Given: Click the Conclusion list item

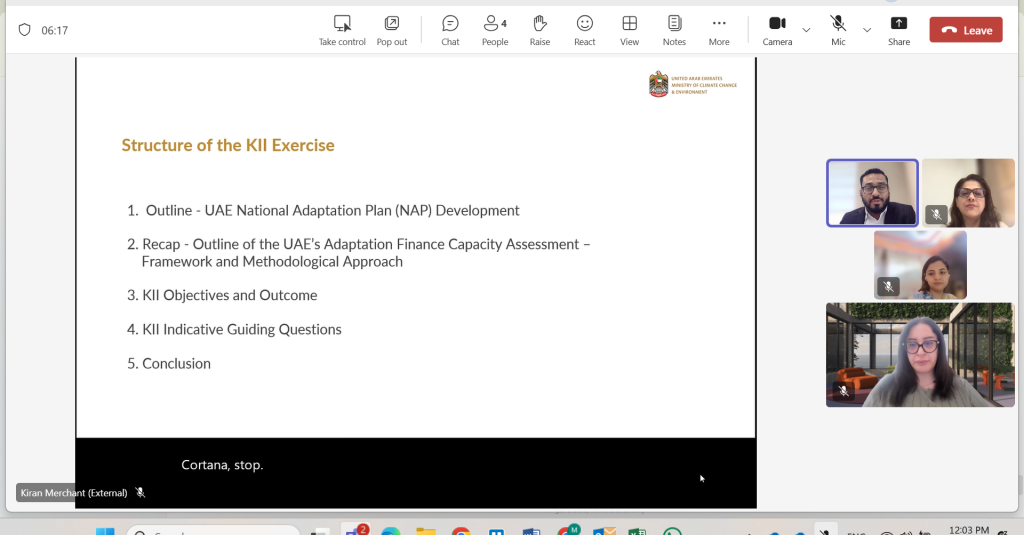Looking at the screenshot, I should click(x=168, y=363).
